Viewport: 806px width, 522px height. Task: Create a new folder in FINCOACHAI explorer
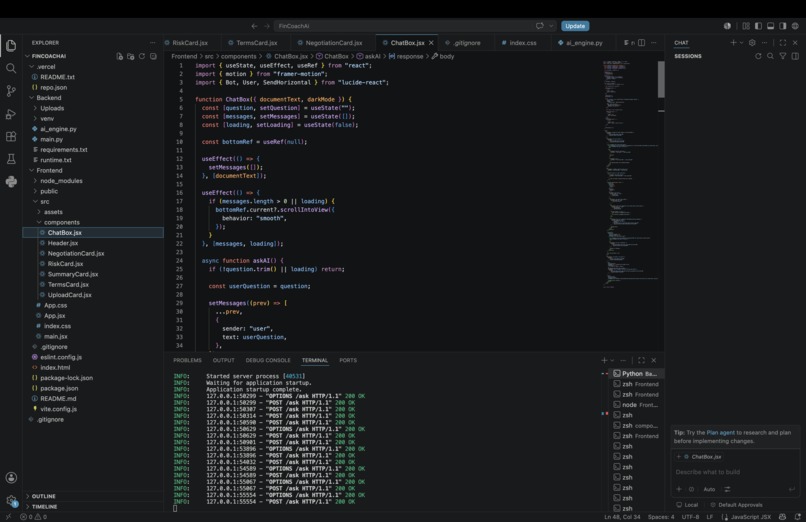(x=131, y=56)
